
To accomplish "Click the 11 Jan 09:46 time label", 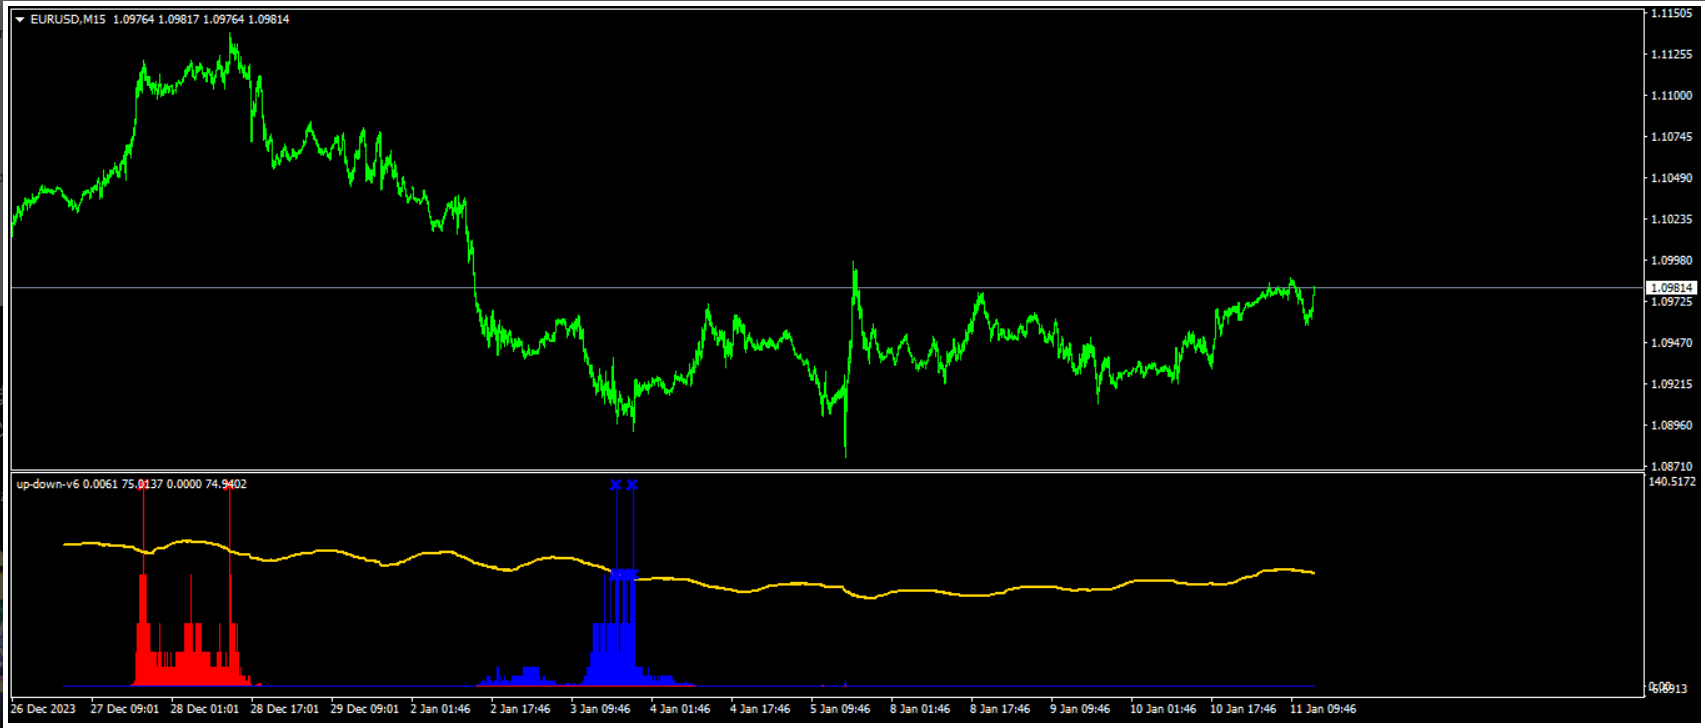I will click(x=1323, y=709).
